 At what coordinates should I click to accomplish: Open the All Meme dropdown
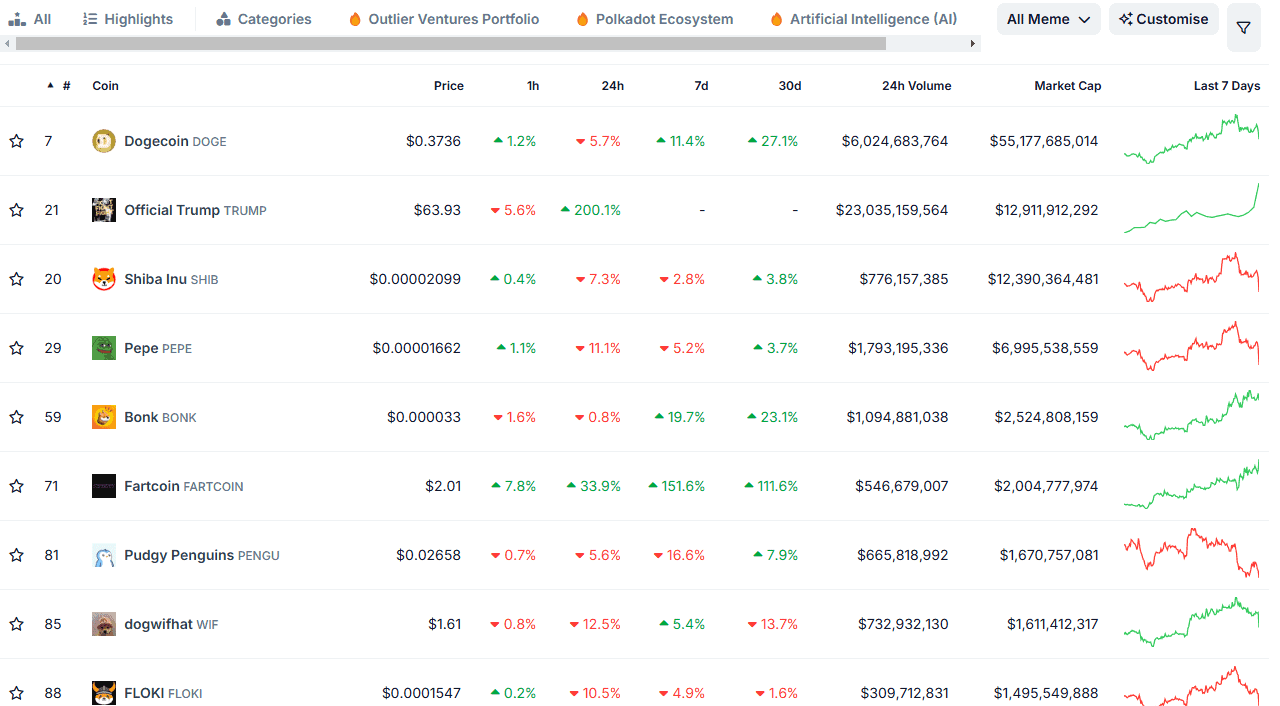(1049, 19)
